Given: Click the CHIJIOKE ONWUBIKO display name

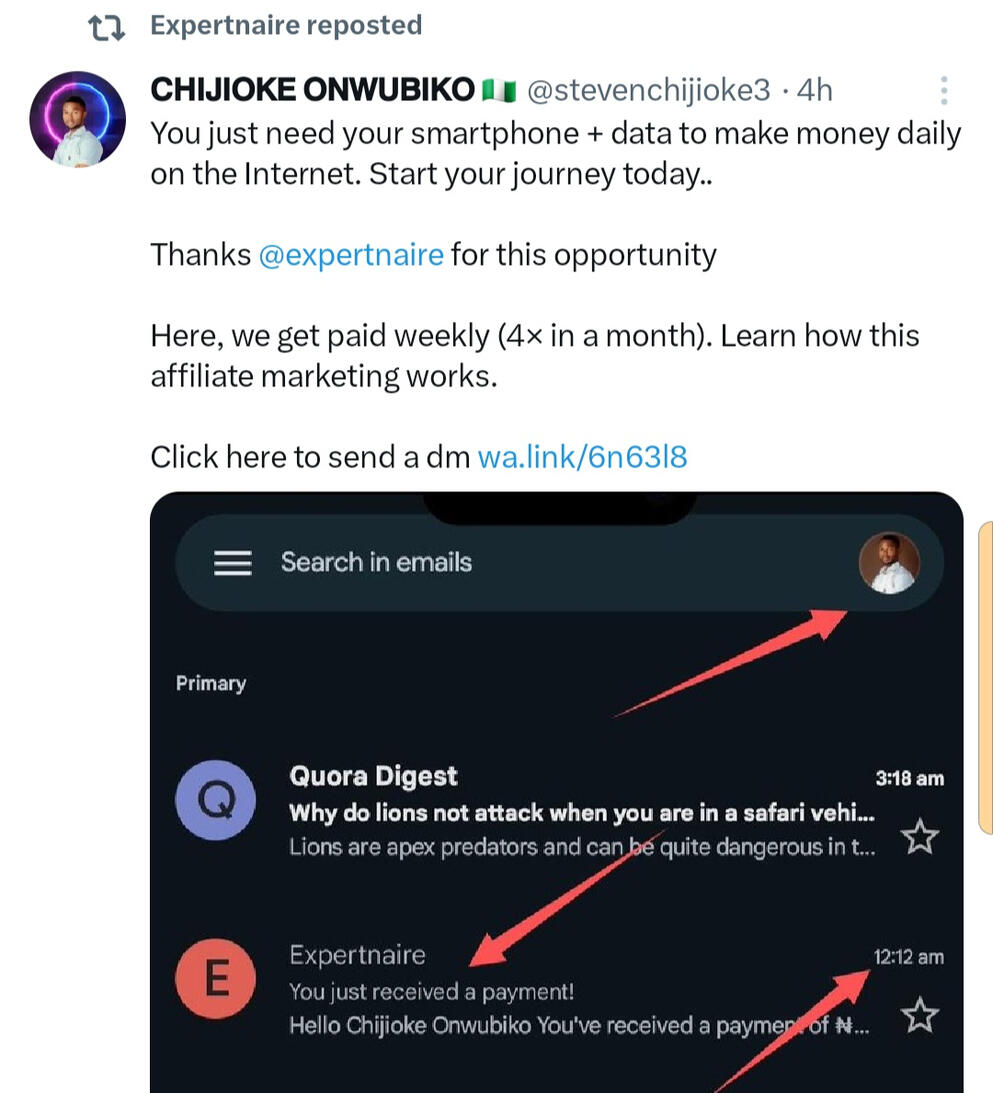Looking at the screenshot, I should point(312,91).
